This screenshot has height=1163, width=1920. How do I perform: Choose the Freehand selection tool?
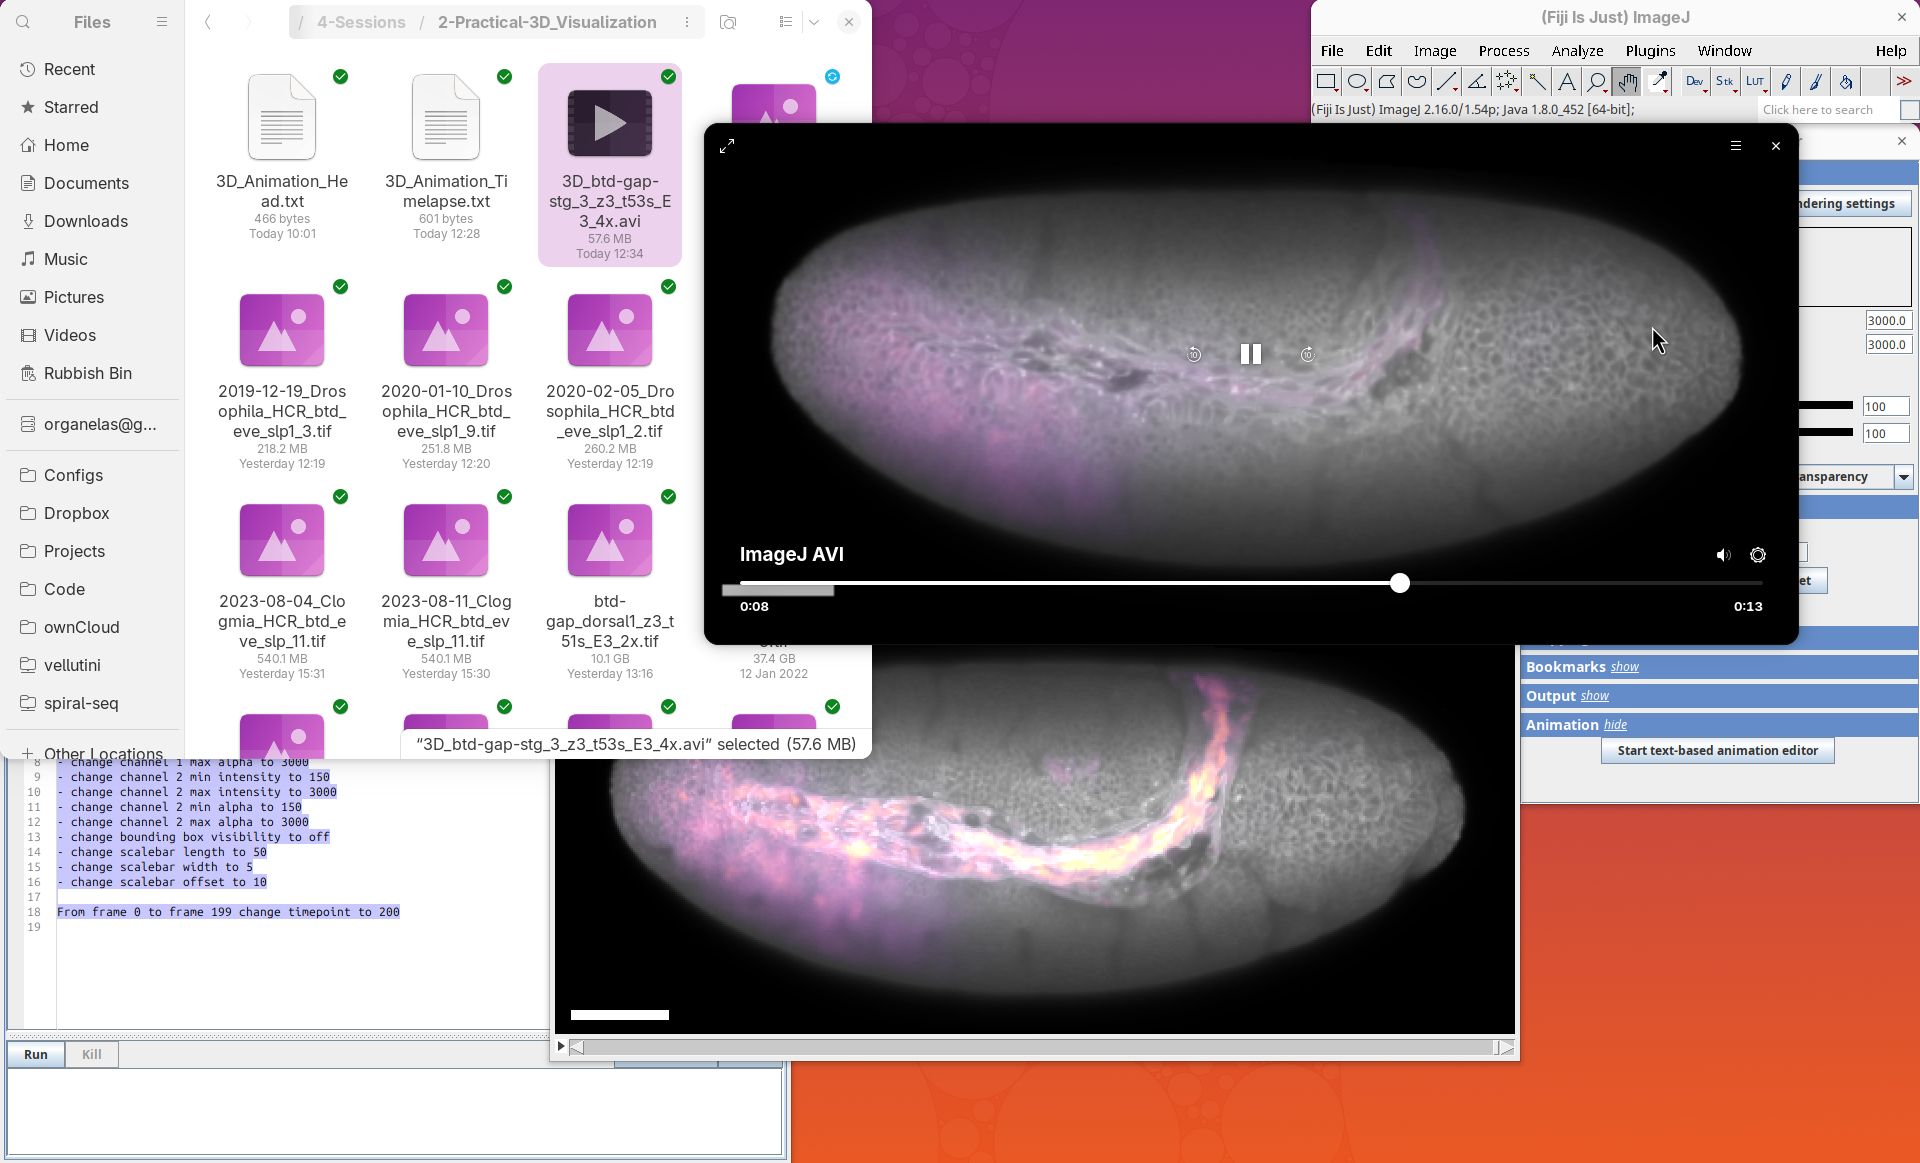[1417, 82]
